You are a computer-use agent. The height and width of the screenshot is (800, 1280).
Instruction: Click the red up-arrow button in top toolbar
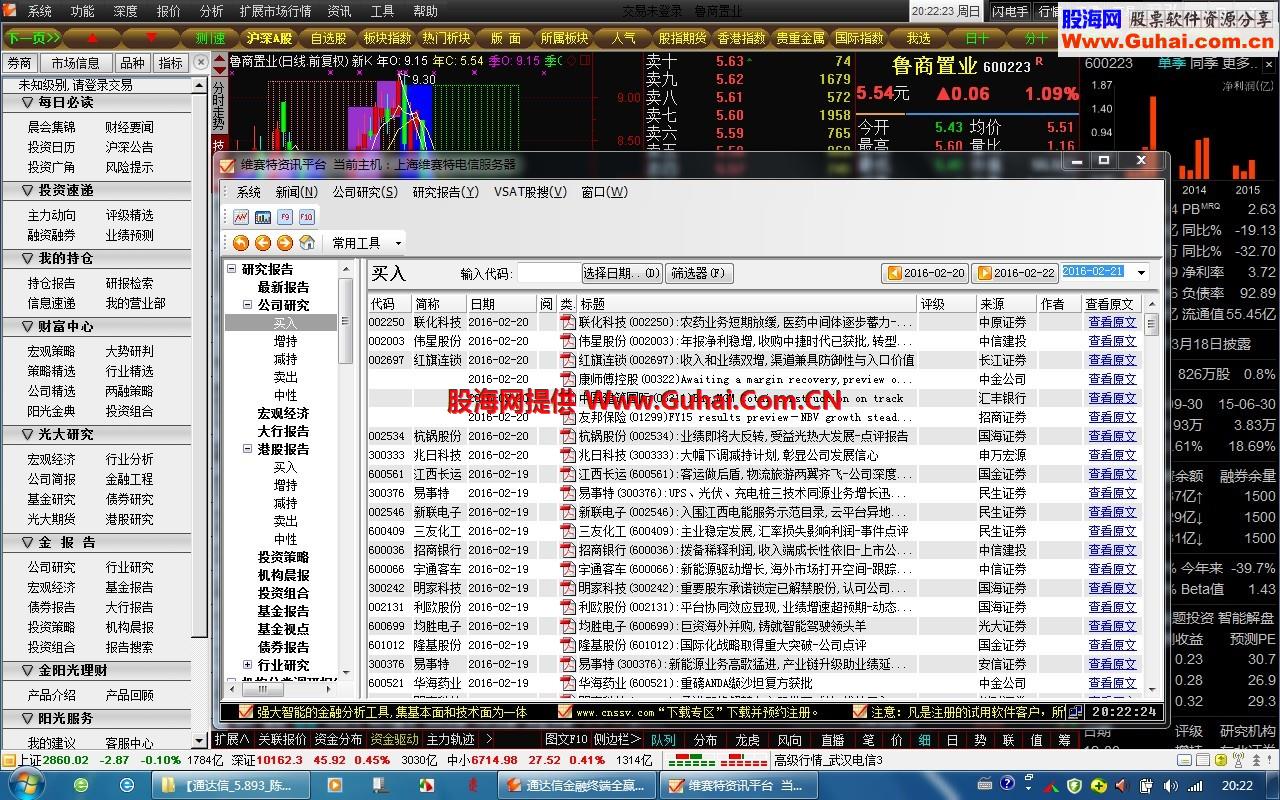[92, 38]
